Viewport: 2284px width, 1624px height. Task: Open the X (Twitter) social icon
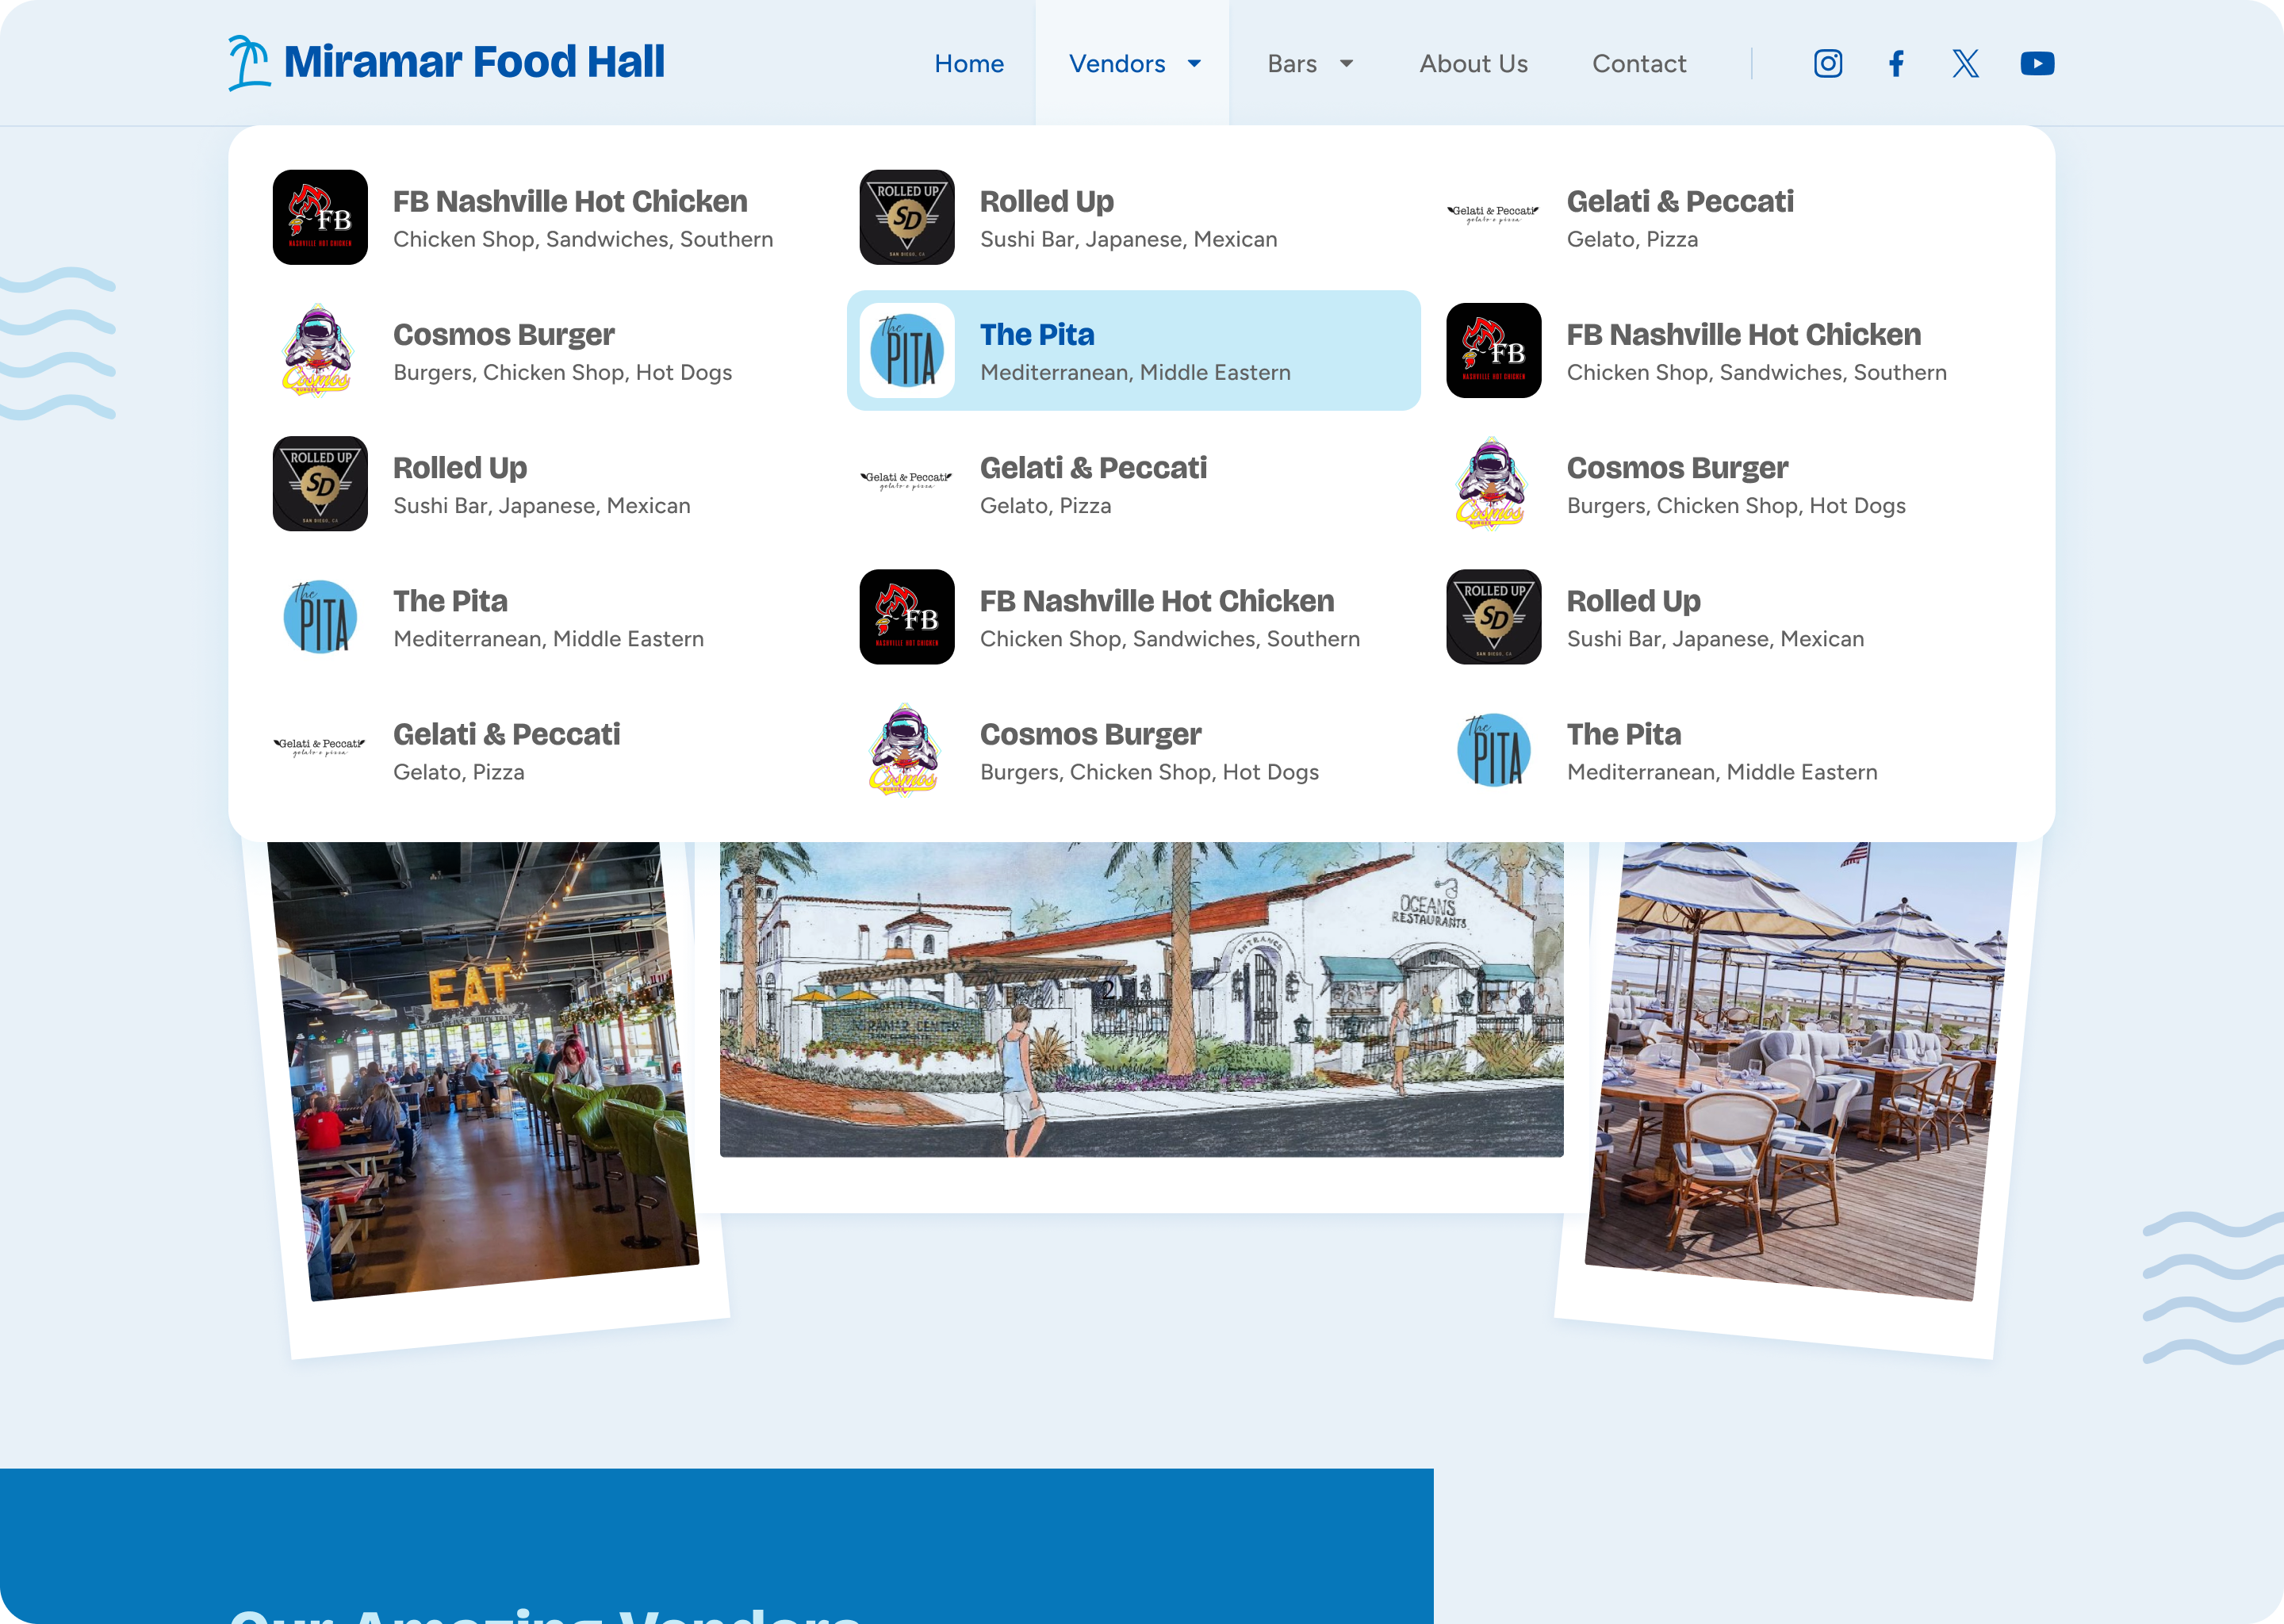point(1966,64)
